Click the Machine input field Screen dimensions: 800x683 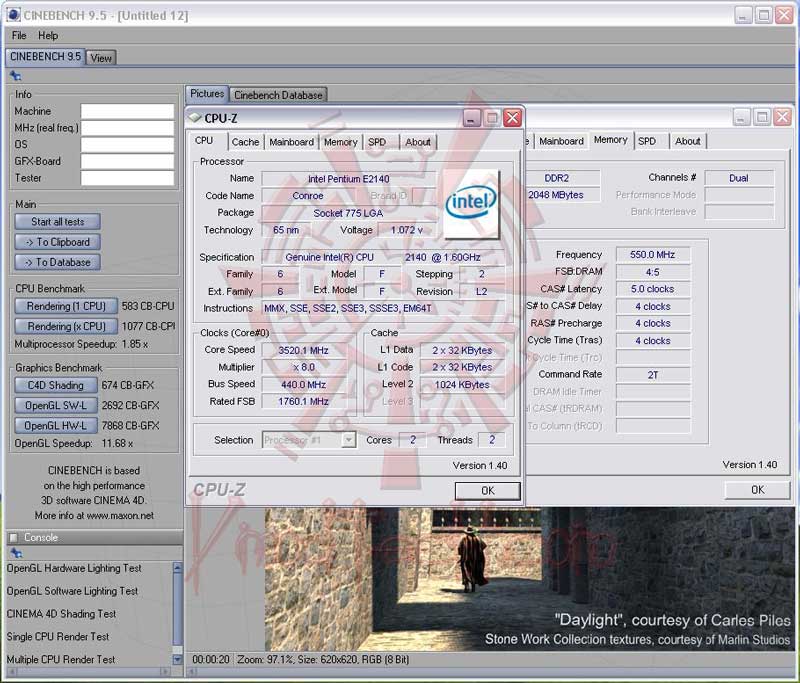(128, 111)
